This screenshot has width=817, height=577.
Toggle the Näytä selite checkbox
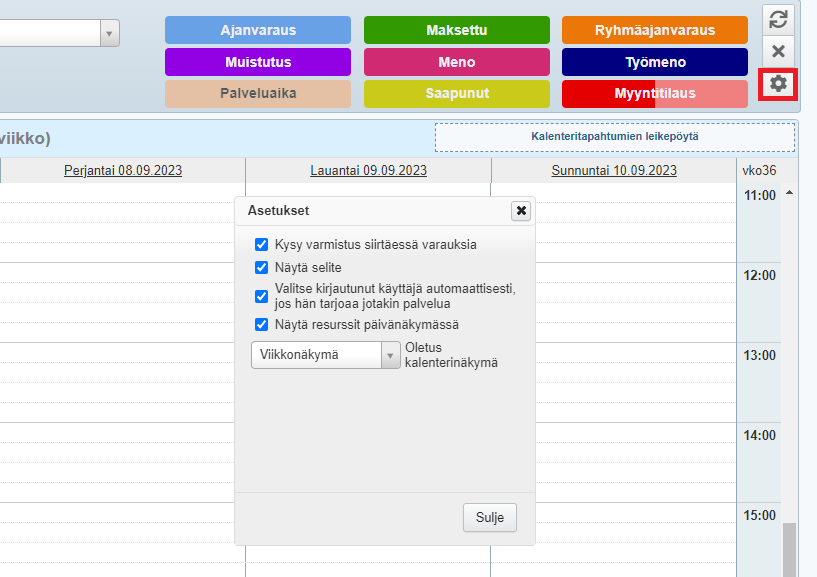pyautogui.click(x=262, y=268)
